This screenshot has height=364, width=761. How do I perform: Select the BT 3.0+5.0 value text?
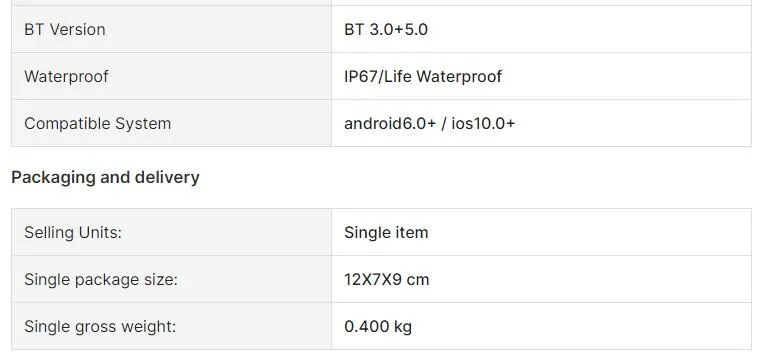(x=386, y=30)
